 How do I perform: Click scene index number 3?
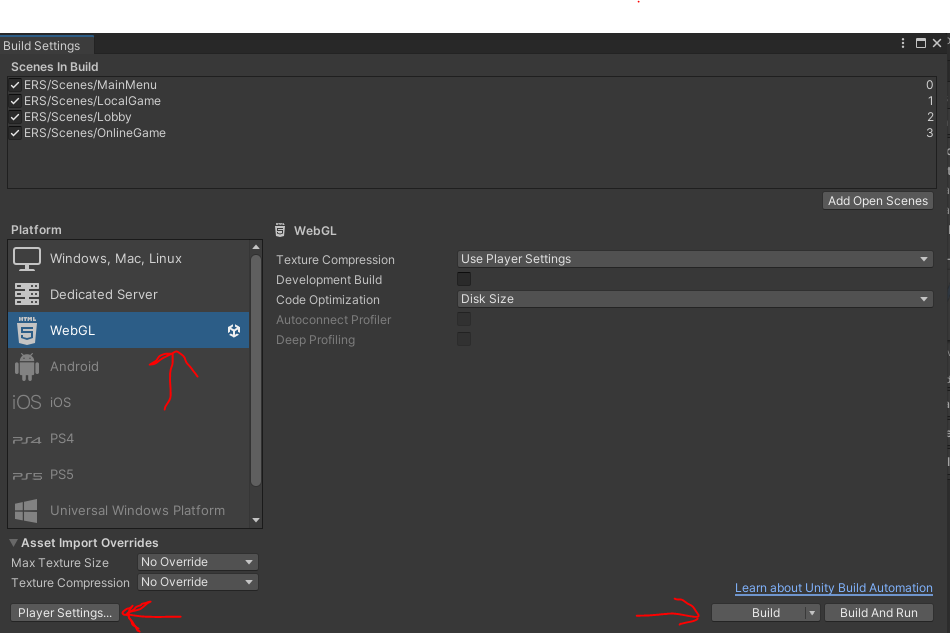coord(929,133)
